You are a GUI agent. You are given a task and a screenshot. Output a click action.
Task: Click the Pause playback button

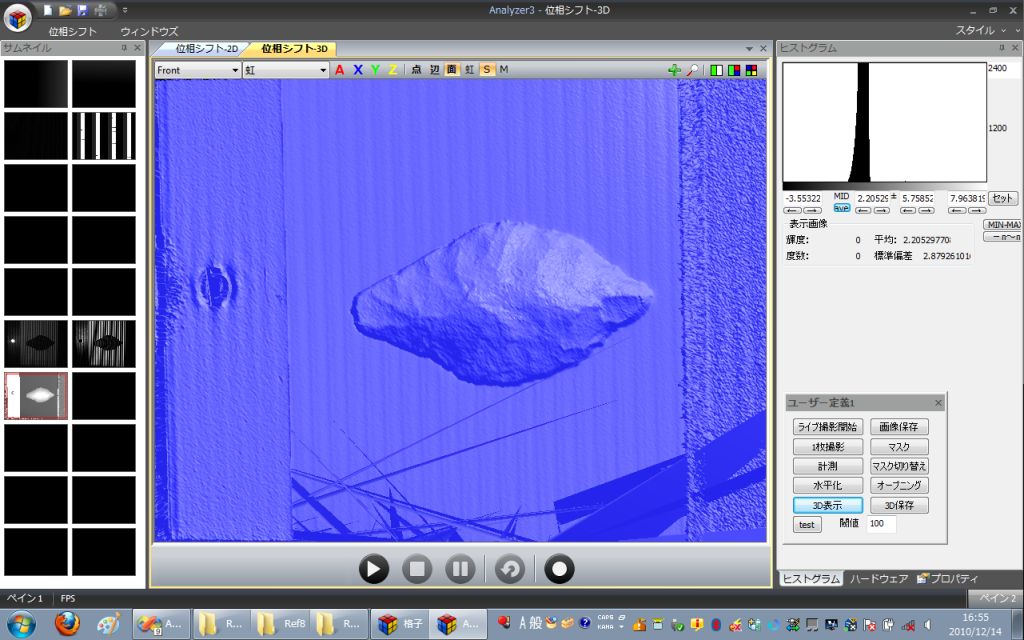point(460,569)
